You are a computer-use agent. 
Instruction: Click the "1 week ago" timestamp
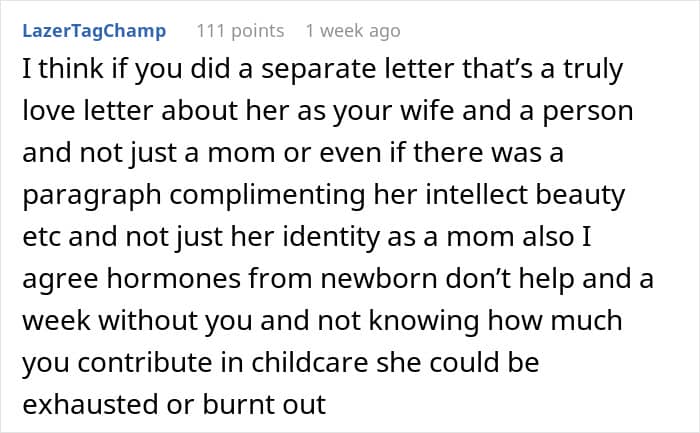pos(353,31)
